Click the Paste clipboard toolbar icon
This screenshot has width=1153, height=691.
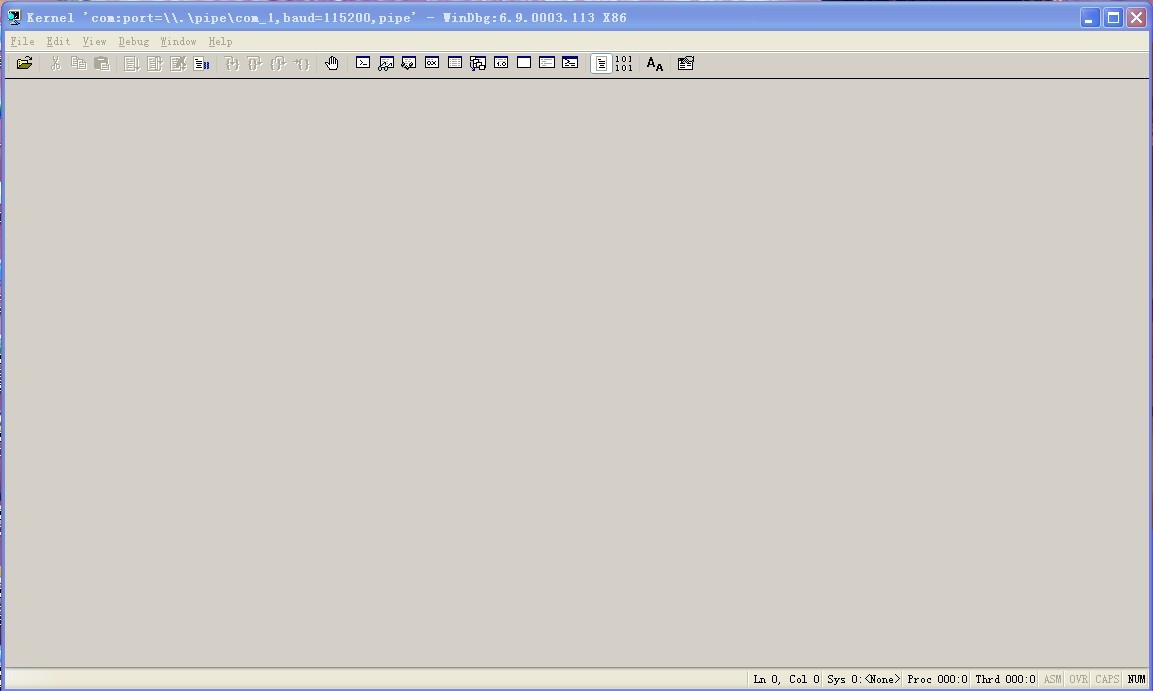pos(101,63)
